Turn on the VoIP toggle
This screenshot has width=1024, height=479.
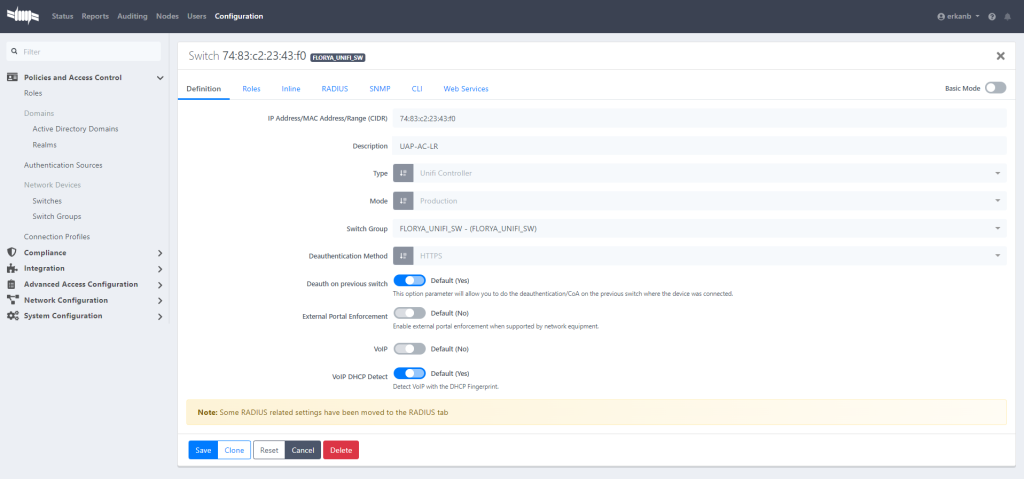pos(410,349)
